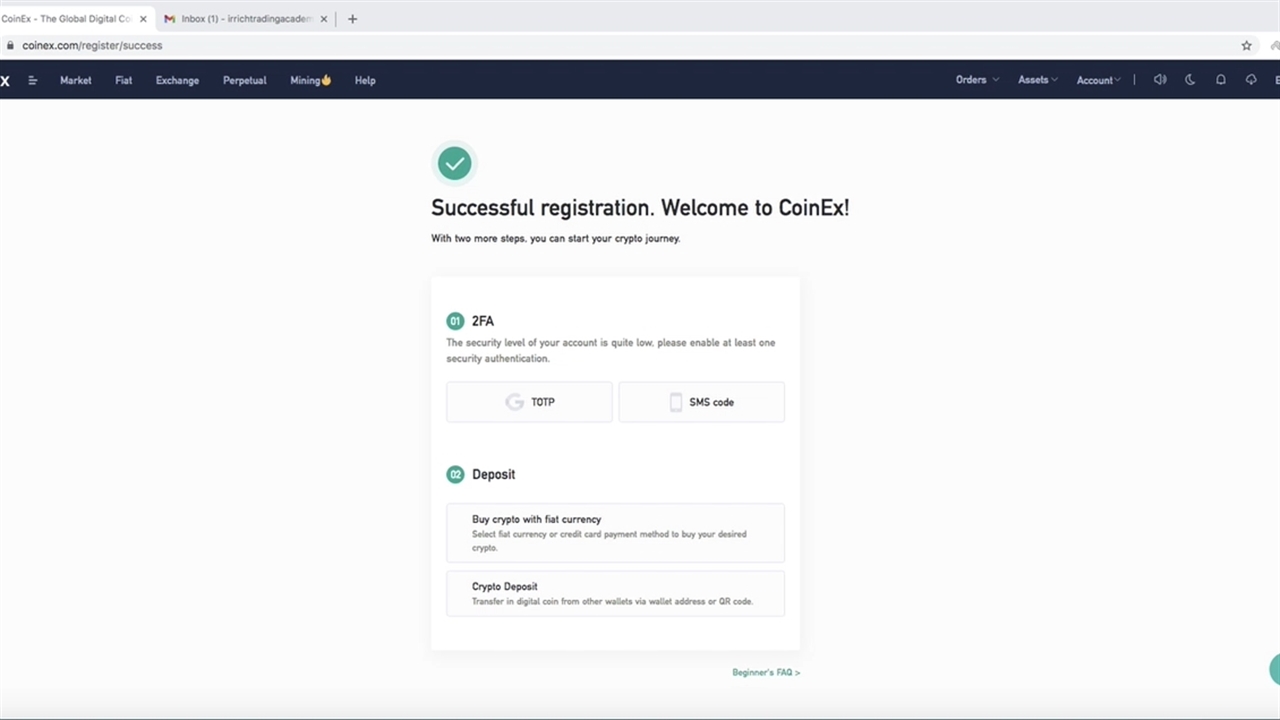Close the Gmail Inbox tab
The image size is (1280, 720).
click(x=323, y=19)
